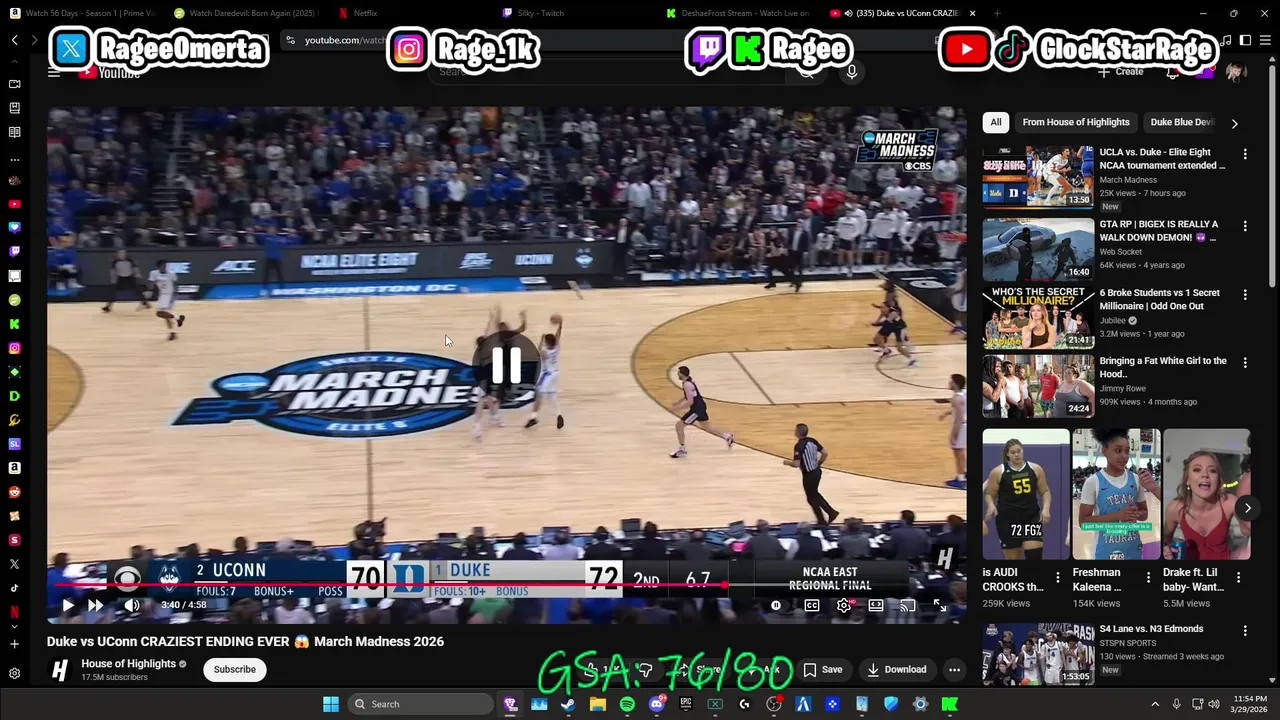Open Windows Start menu
The image size is (1280, 720).
330,704
